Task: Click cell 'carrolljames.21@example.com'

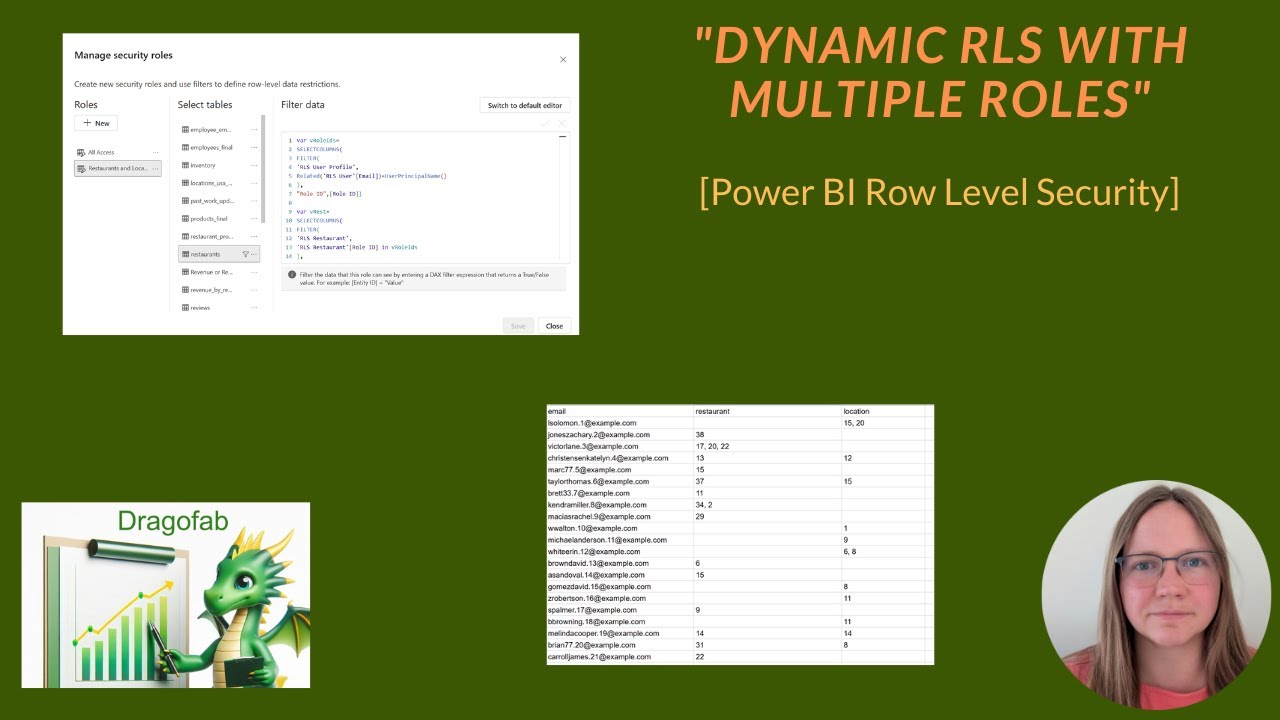Action: (x=620, y=657)
